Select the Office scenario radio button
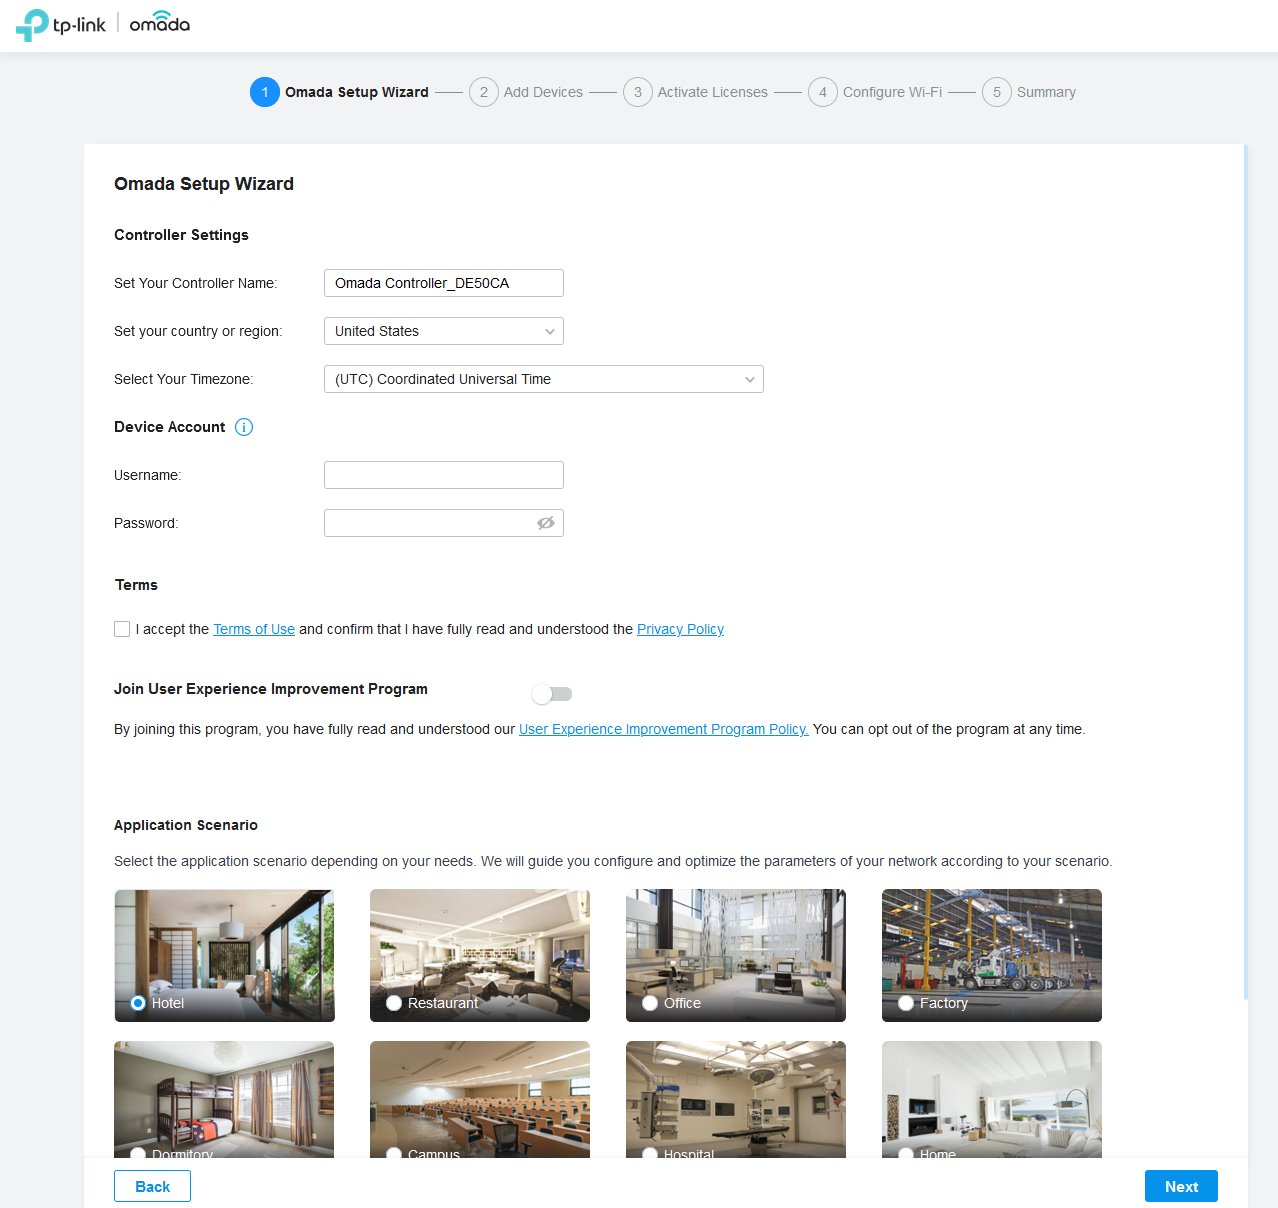This screenshot has height=1208, width=1278. pos(650,1003)
